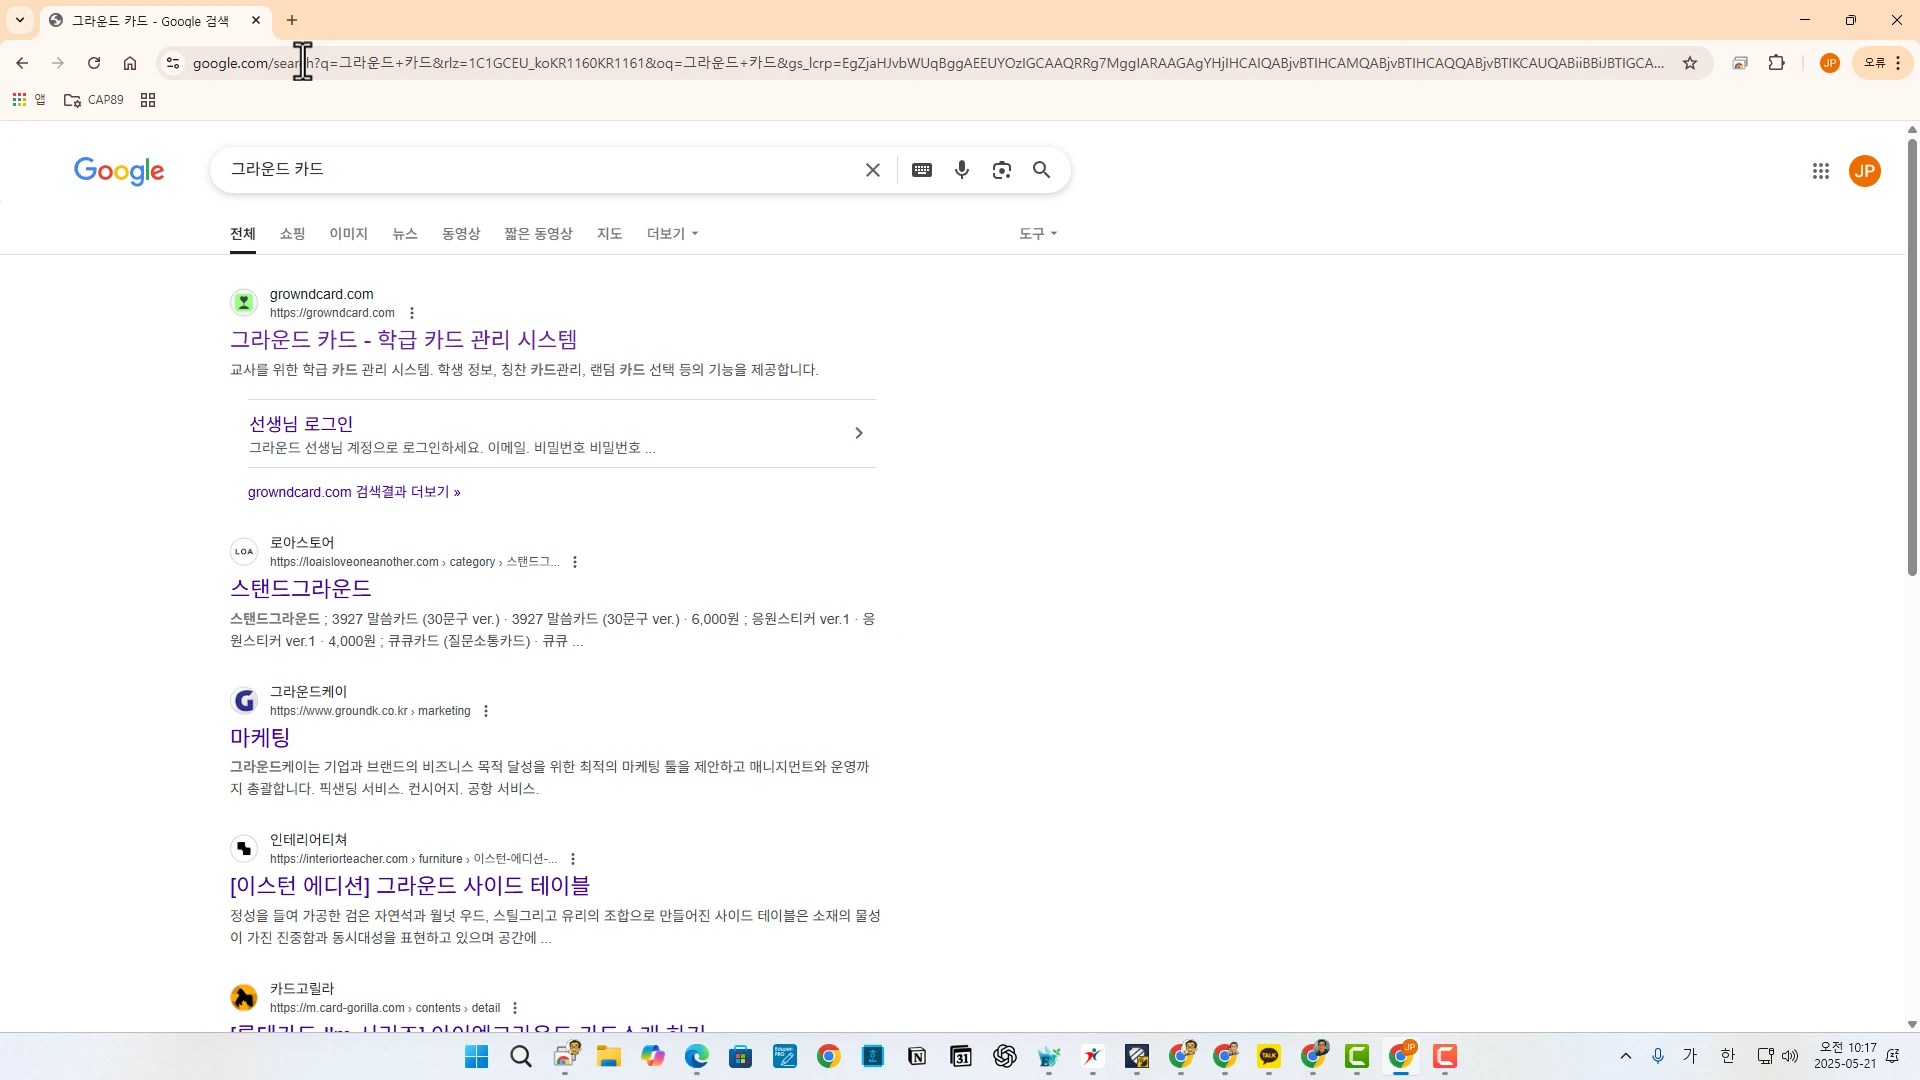1920x1080 pixels.
Task: Bookmark this page with star icon
Action: point(1690,63)
